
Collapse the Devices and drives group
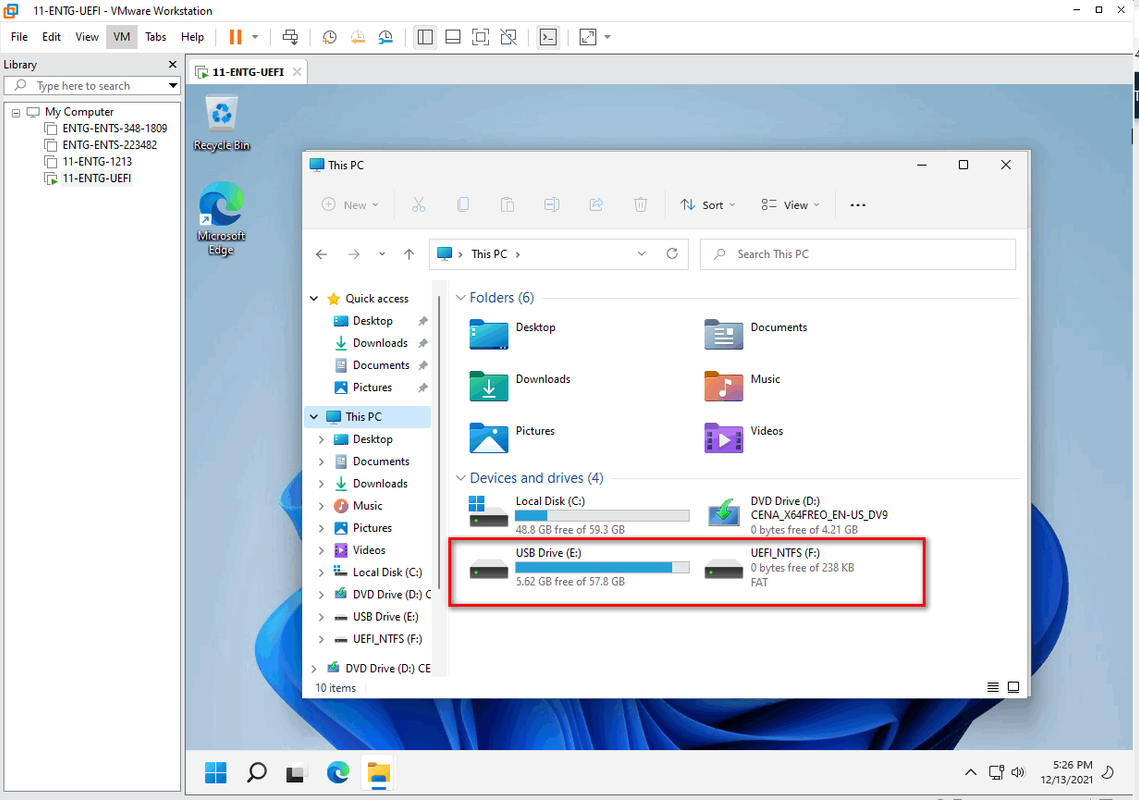(x=461, y=478)
